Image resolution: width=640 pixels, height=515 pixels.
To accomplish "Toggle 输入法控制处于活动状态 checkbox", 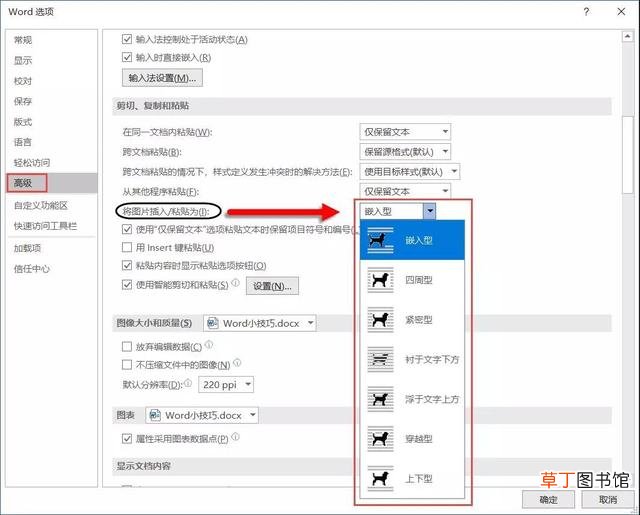I will tap(127, 39).
